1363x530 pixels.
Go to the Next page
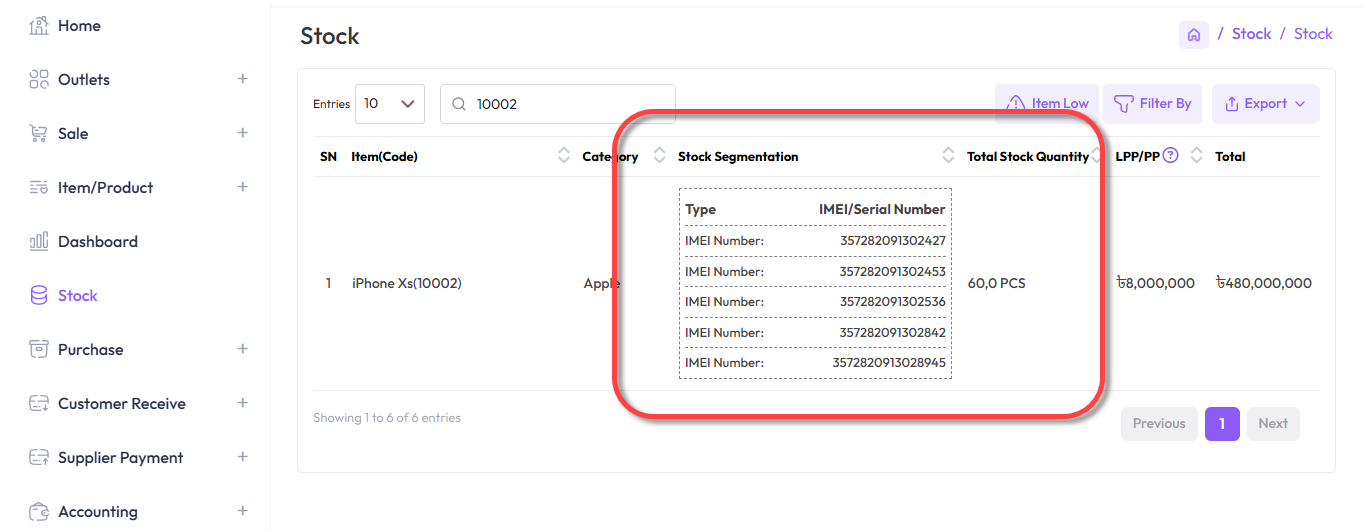(x=1272, y=424)
